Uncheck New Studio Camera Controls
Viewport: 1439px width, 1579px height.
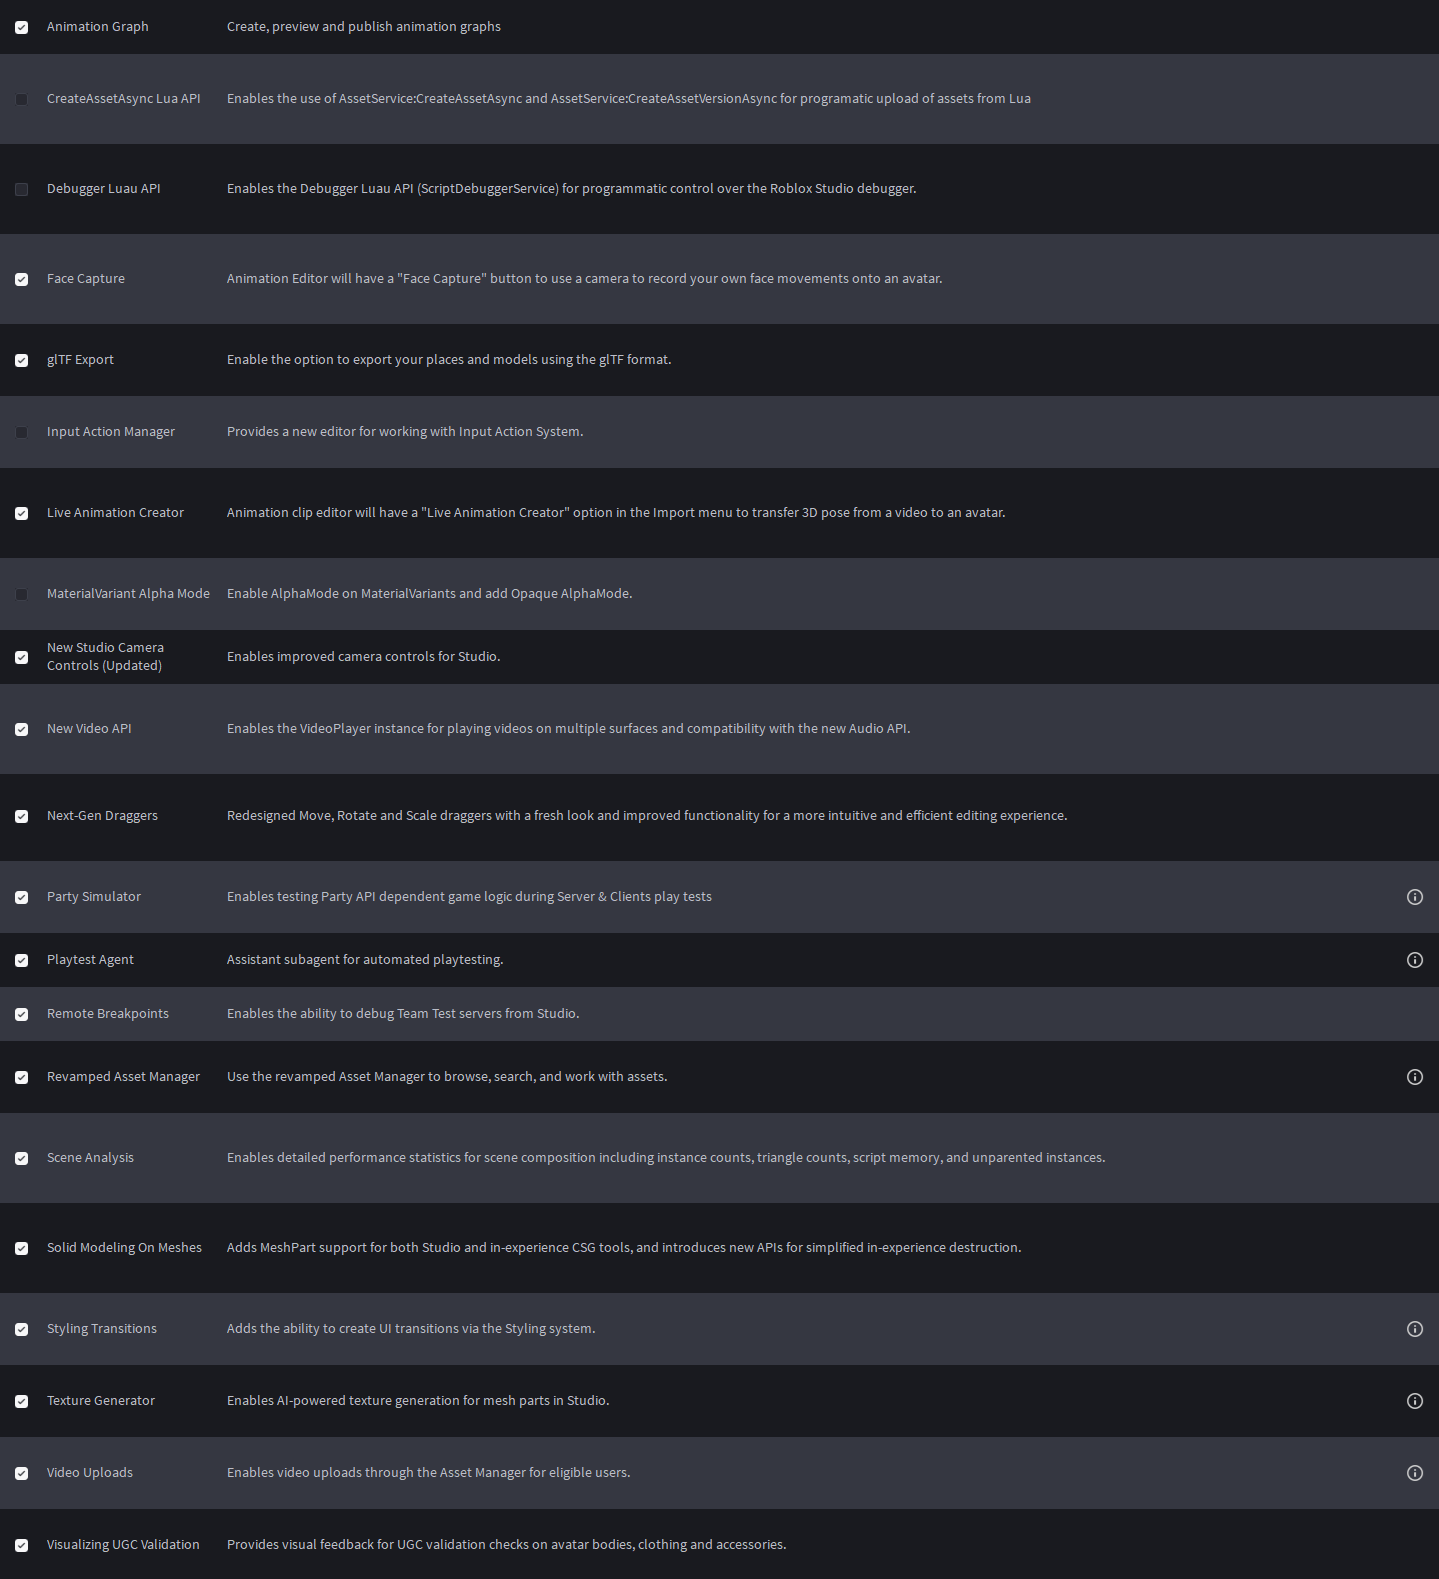click(x=21, y=657)
